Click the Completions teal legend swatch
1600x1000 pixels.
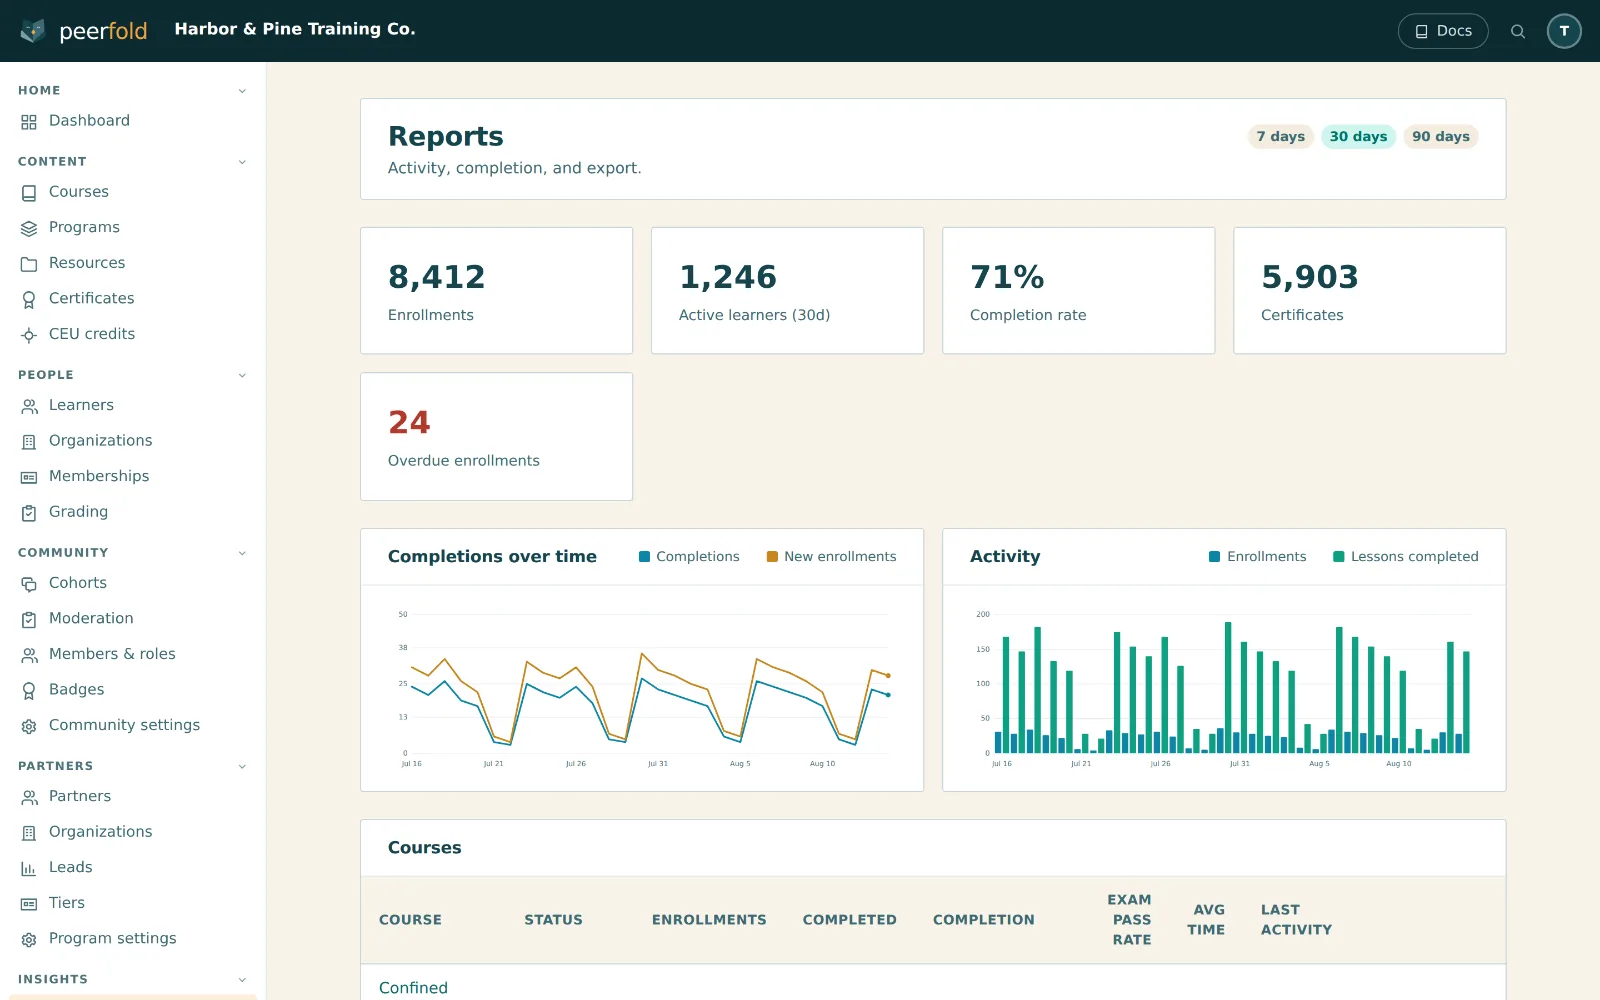645,557
